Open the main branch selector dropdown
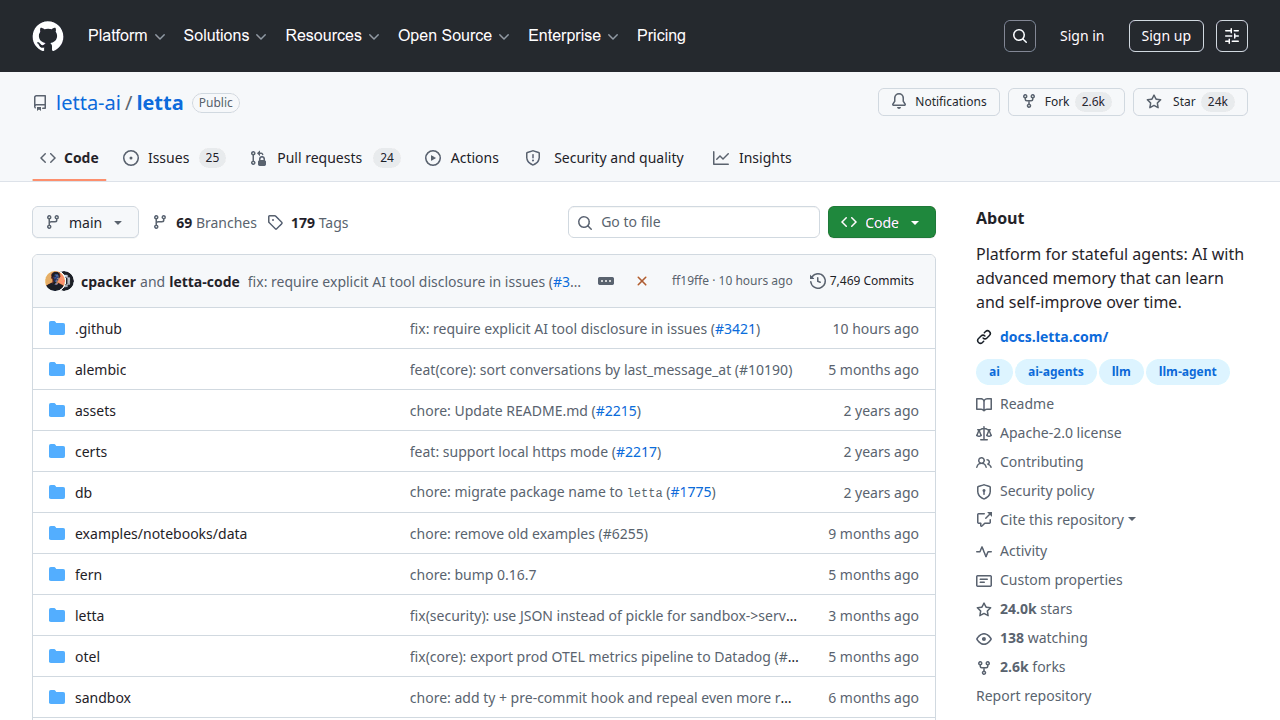 click(85, 222)
